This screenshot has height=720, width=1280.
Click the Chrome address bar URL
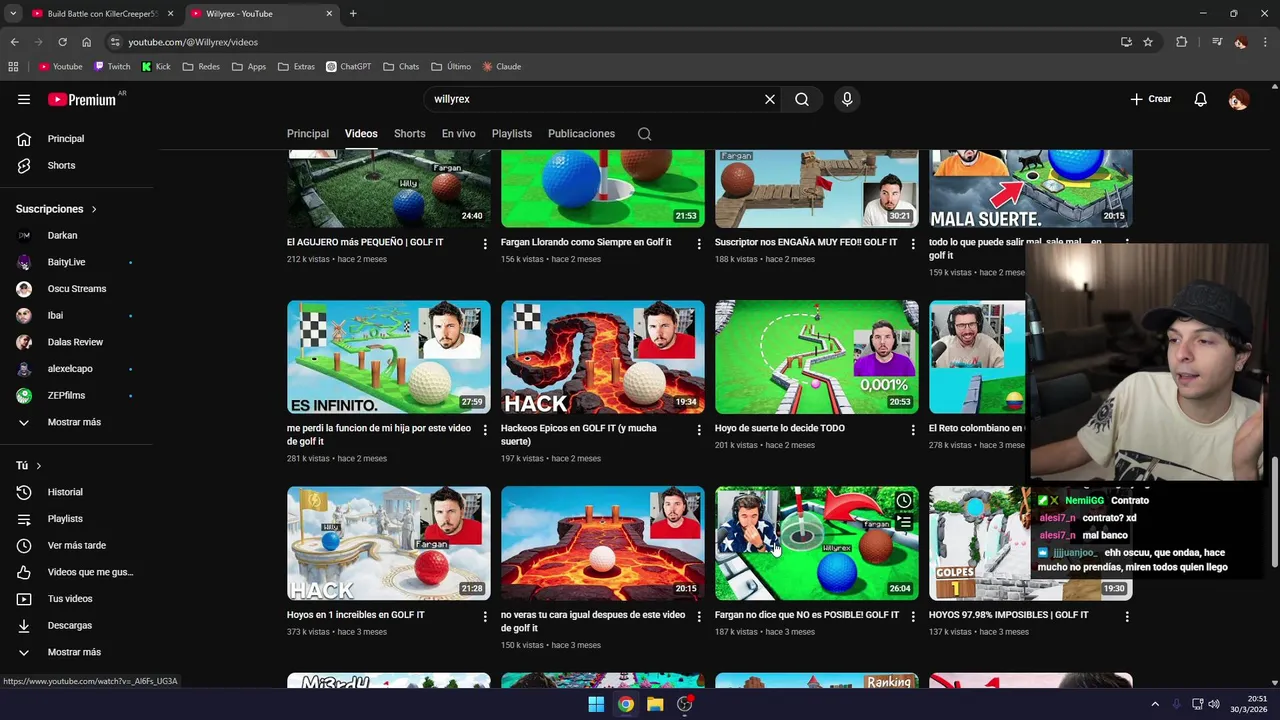click(x=193, y=42)
